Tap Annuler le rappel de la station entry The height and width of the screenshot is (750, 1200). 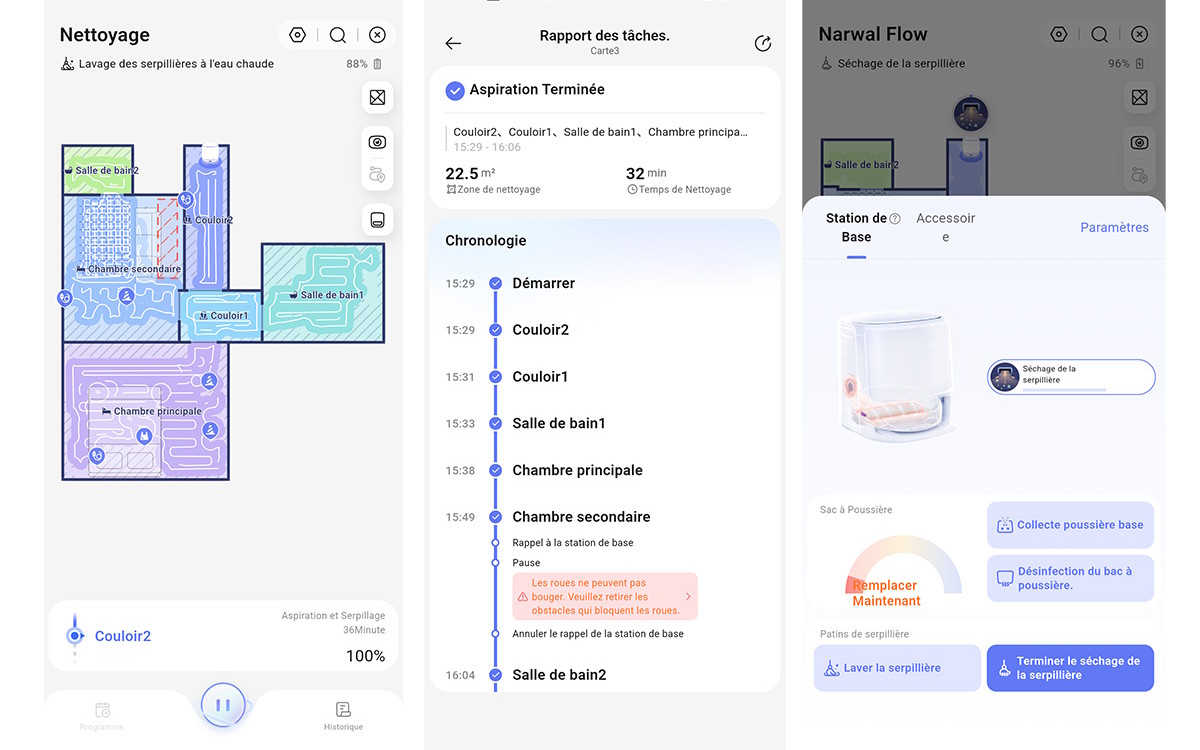point(598,634)
